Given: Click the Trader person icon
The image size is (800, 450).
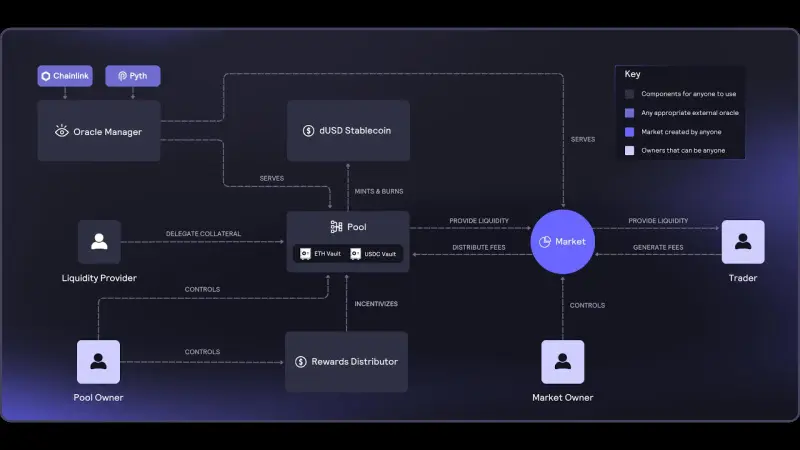Looking at the screenshot, I should click(x=742, y=242).
